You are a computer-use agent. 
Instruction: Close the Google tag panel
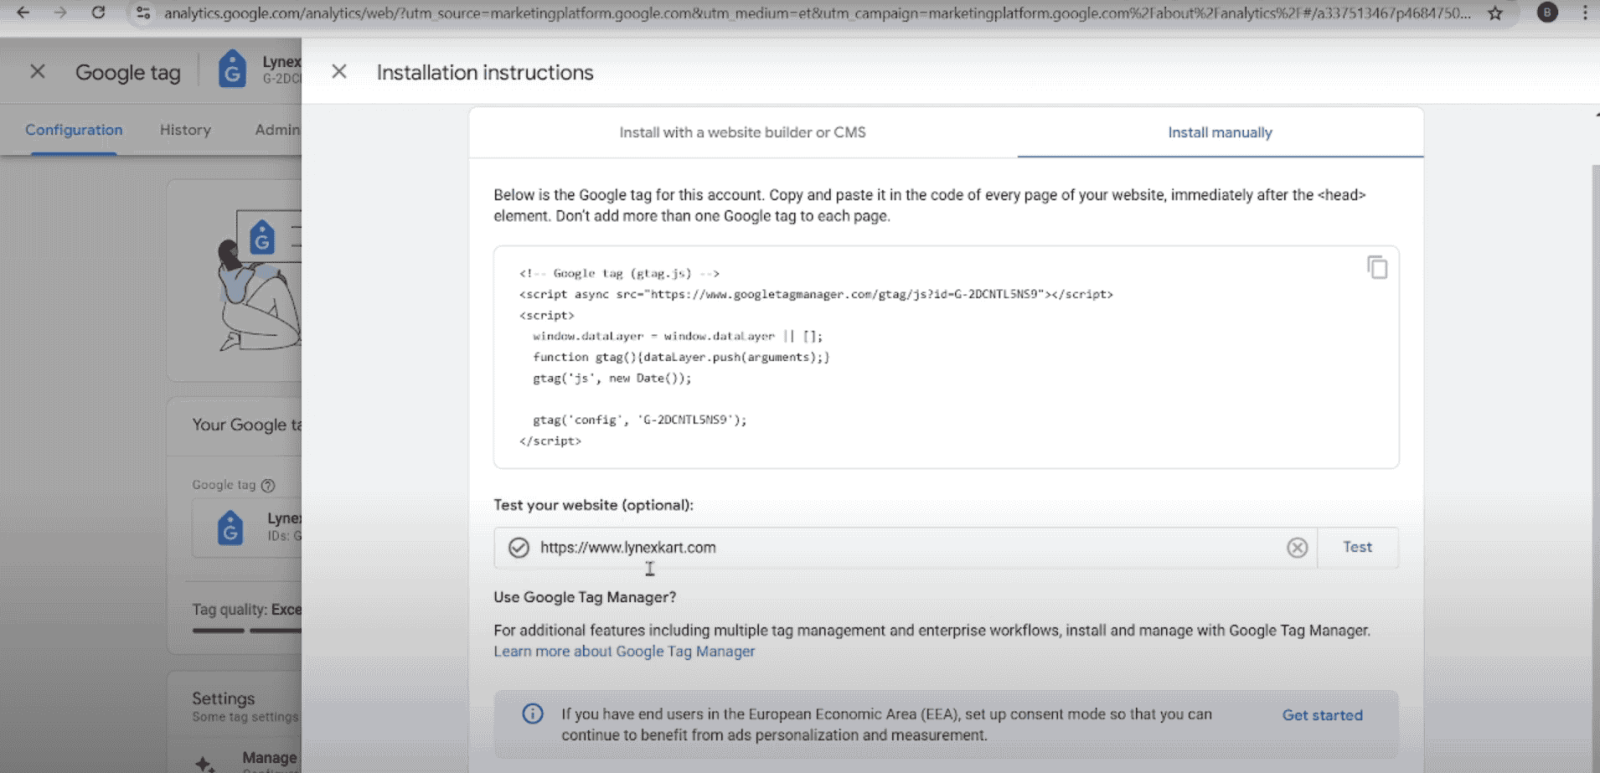[x=37, y=72]
